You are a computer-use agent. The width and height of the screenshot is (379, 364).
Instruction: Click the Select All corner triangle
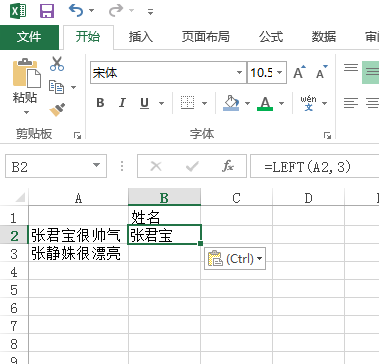[20, 198]
